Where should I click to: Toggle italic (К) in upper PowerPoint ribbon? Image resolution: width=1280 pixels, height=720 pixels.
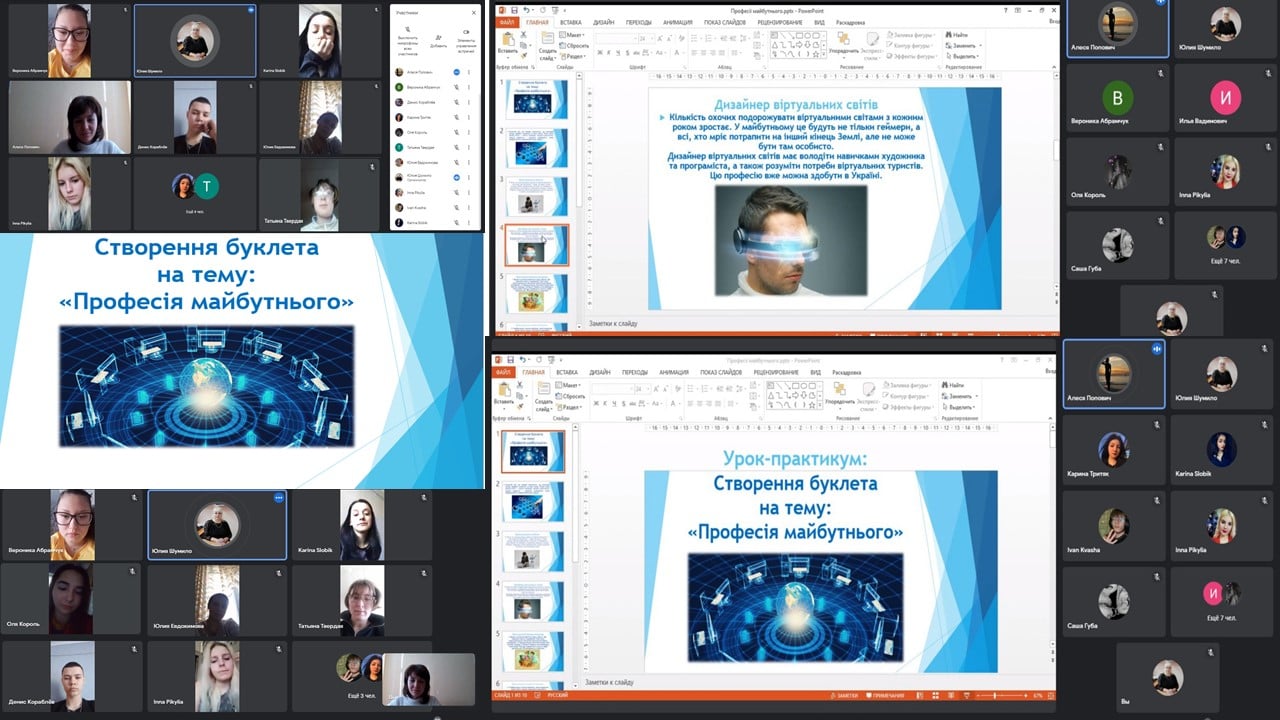point(609,53)
